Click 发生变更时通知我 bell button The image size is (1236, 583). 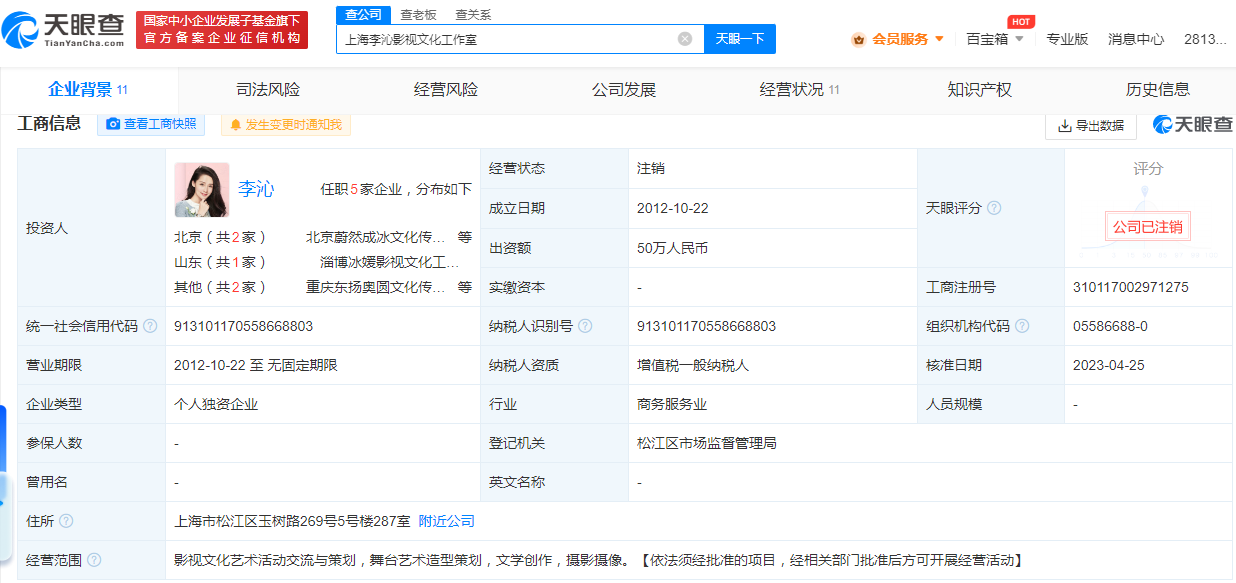(x=286, y=124)
